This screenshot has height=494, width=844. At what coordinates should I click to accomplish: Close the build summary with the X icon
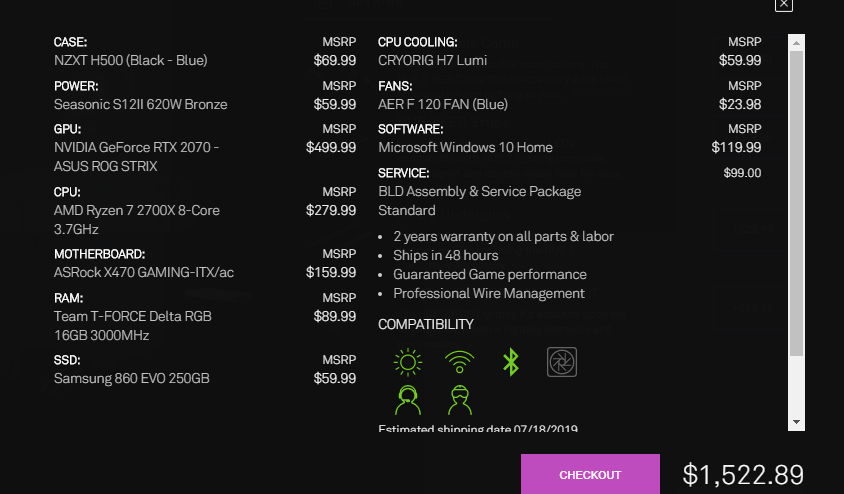pos(784,4)
